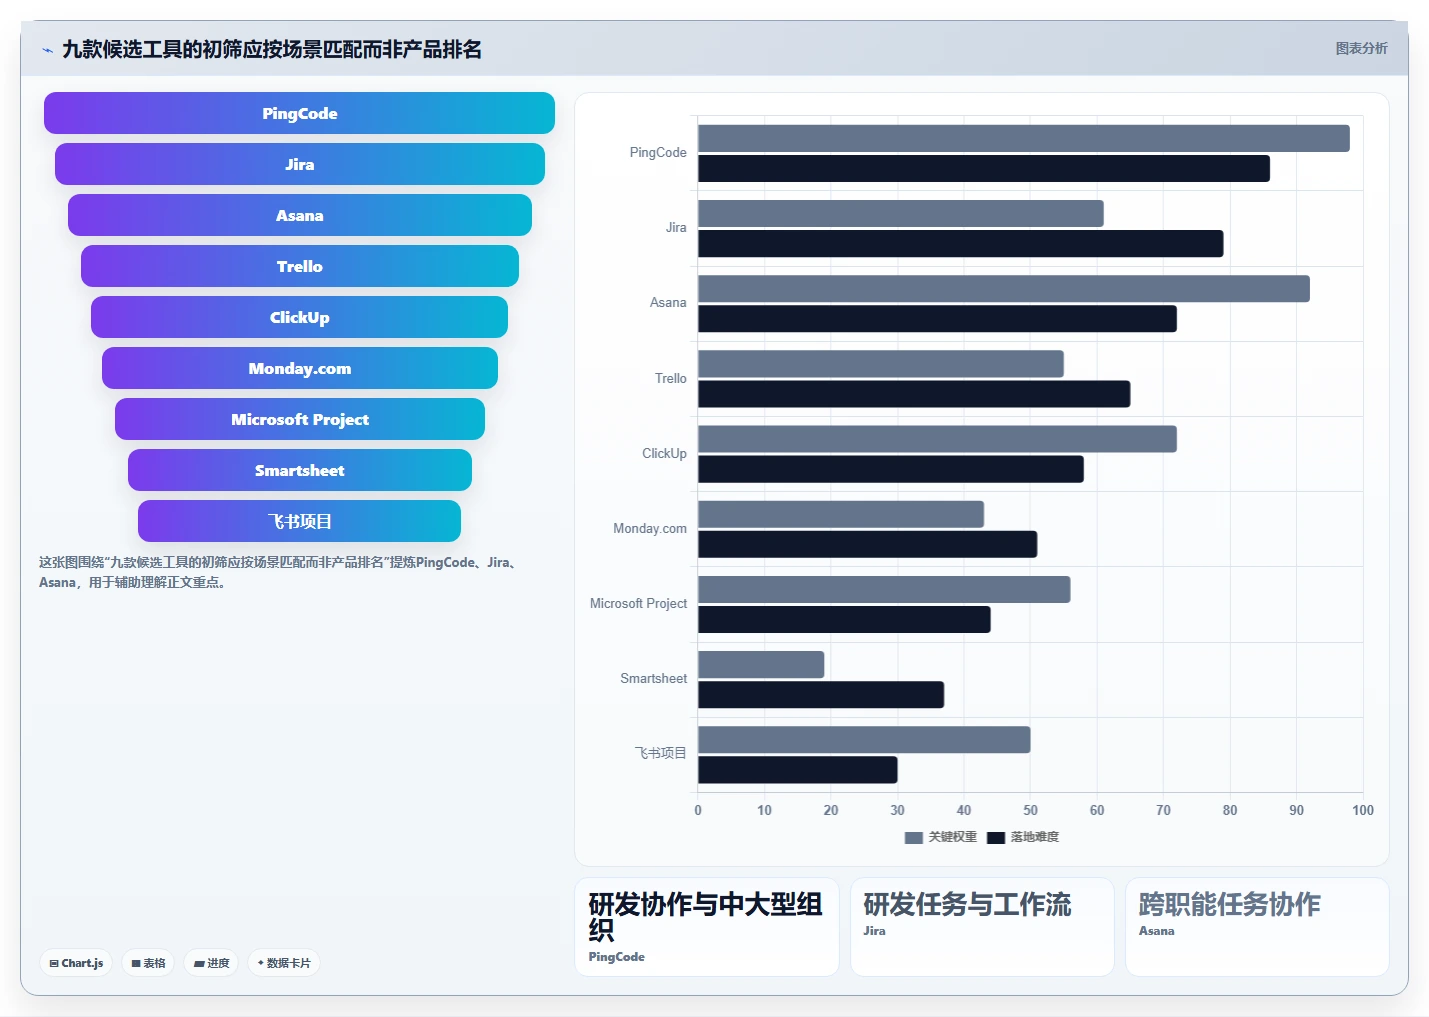Click Asana's 关键权重 gray bar

1004,288
